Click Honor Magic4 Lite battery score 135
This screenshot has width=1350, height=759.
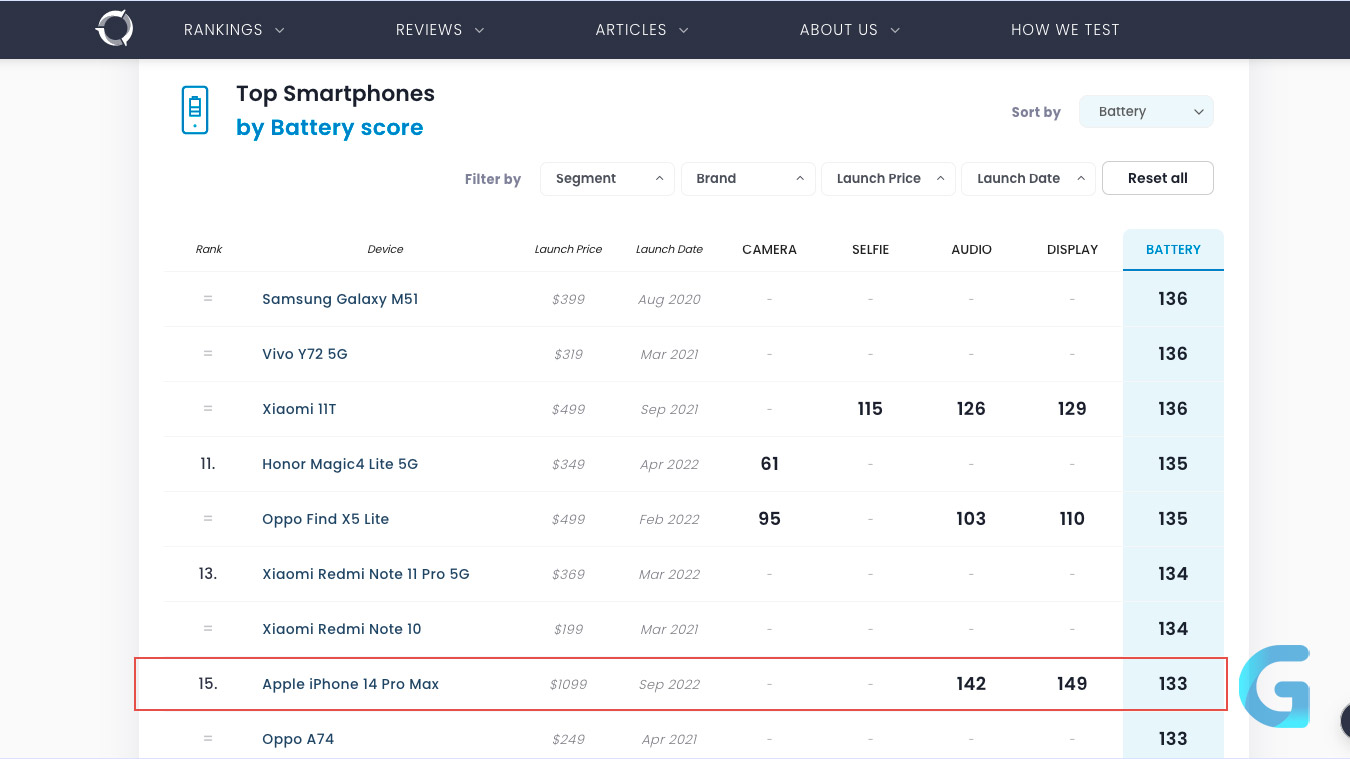click(x=1173, y=464)
